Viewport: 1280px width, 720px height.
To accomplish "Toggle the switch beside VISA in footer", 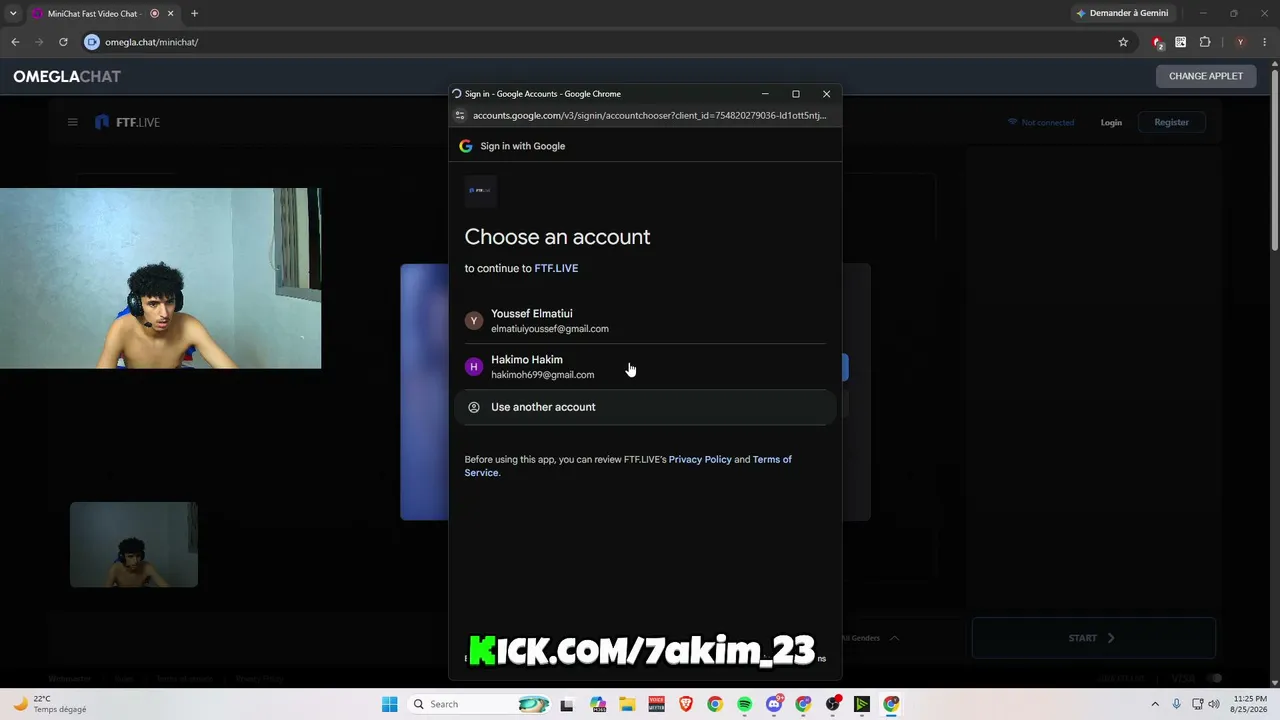I will (1214, 678).
